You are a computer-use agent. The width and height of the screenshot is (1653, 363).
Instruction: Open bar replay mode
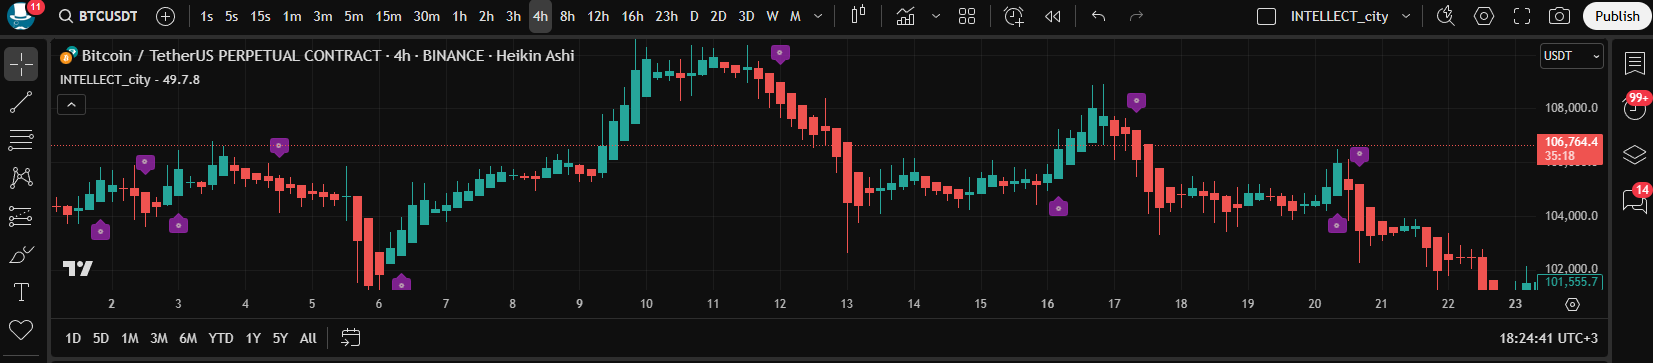pos(1053,16)
